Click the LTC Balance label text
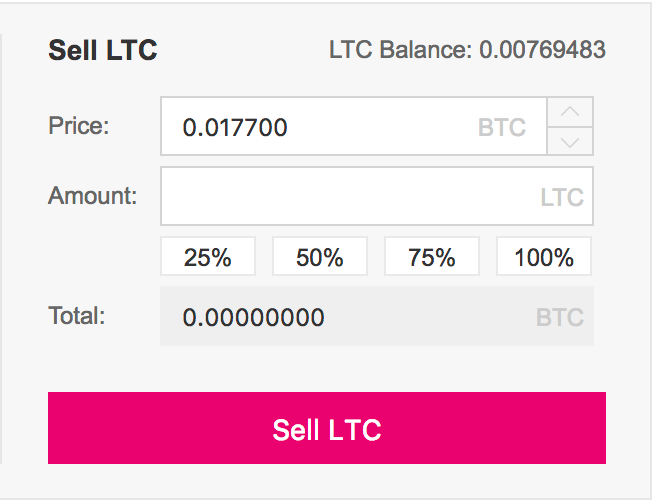Screen dimensions: 656x500 400,50
